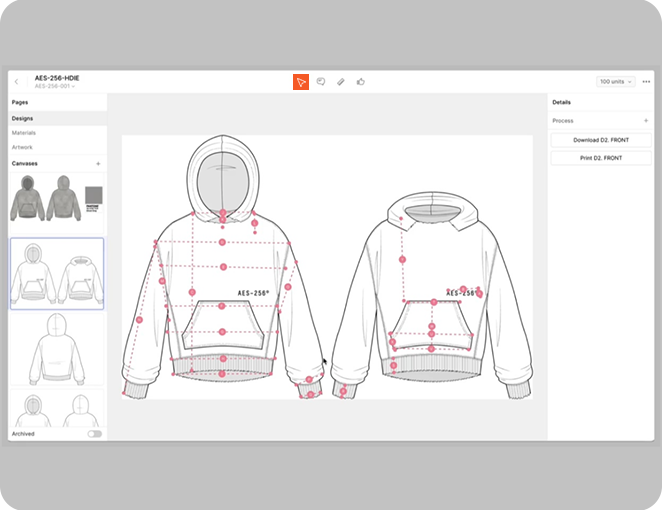Viewport: 662px width, 510px height.
Task: Open the comment bubble tool
Action: tap(321, 82)
